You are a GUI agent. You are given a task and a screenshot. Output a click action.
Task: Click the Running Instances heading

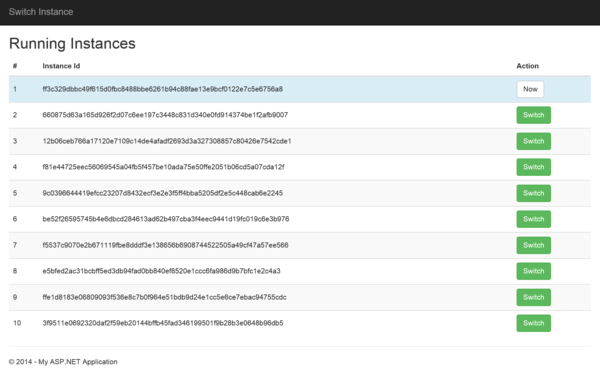tap(72, 44)
